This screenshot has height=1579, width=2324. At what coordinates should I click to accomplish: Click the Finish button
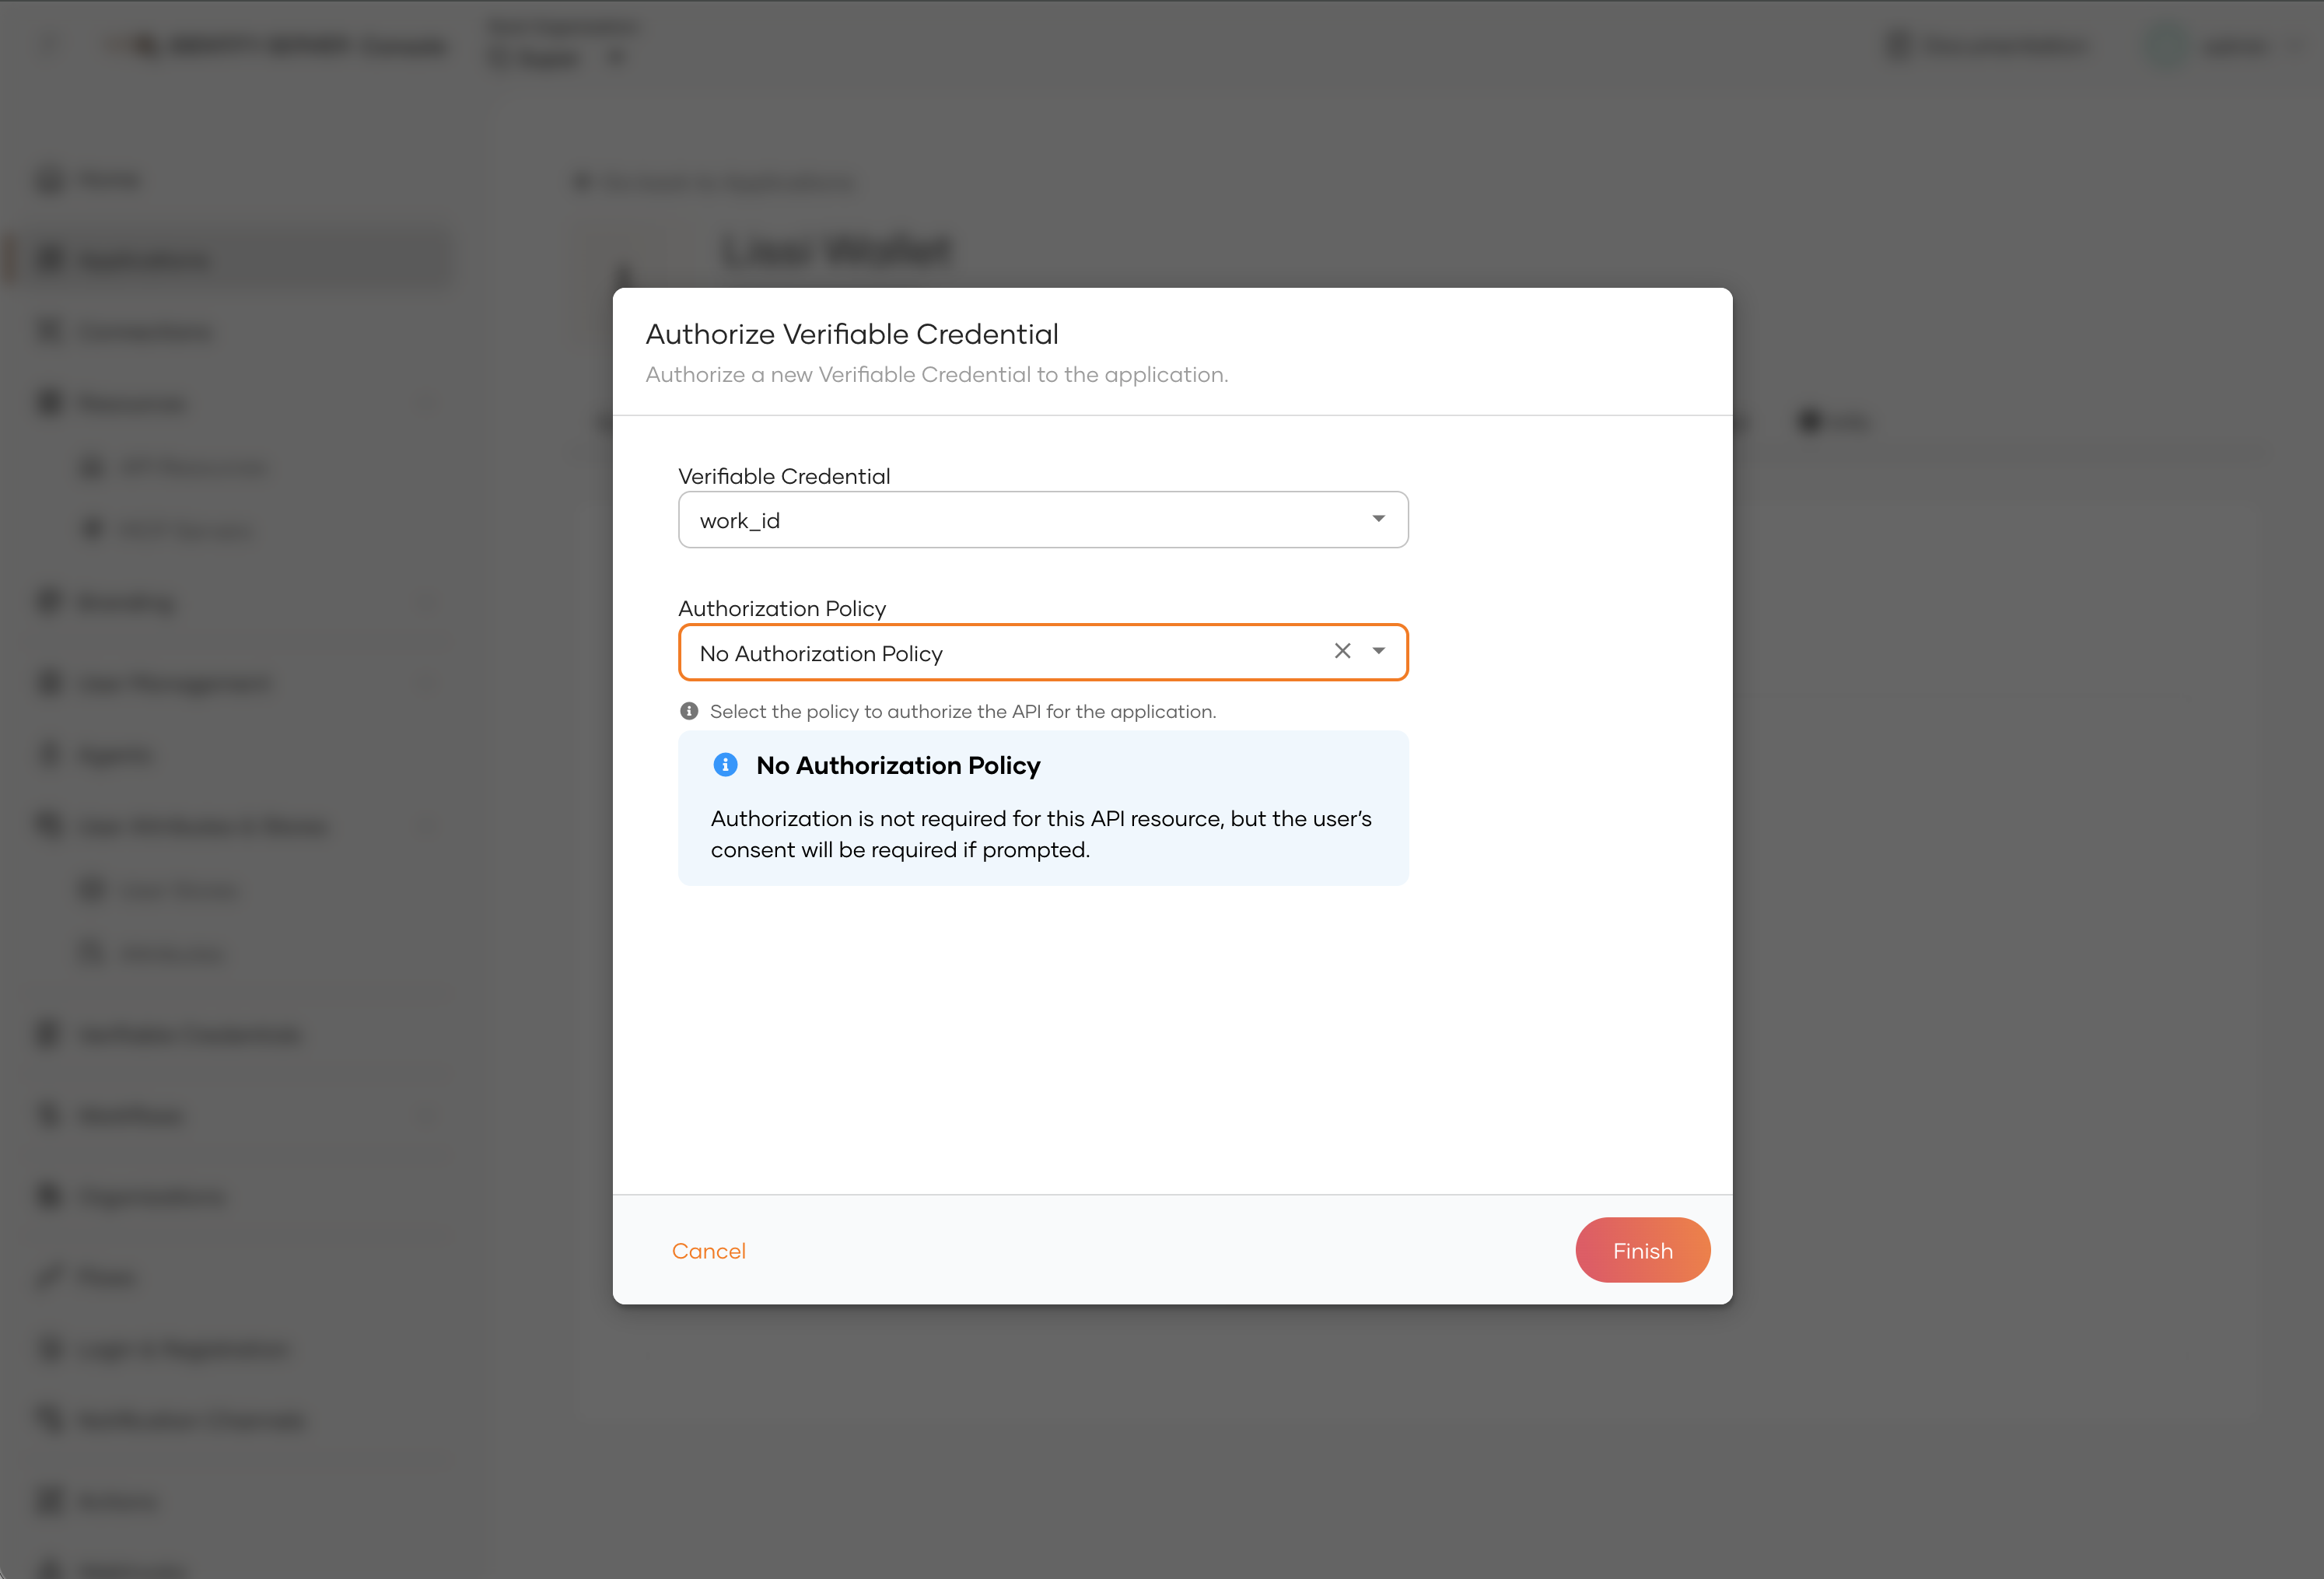(1642, 1251)
